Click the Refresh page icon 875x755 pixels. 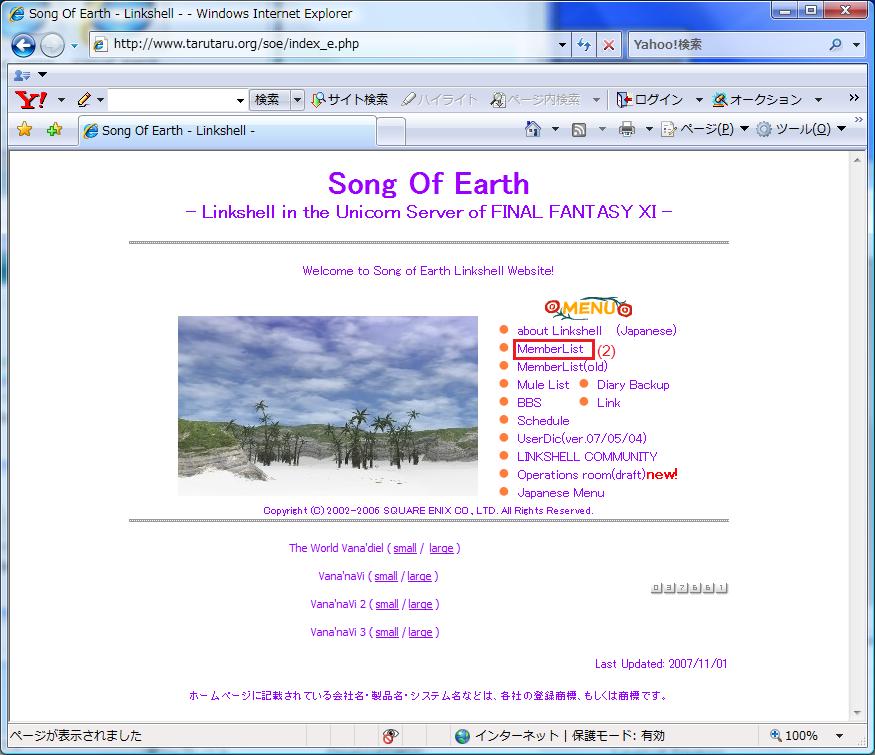[585, 46]
